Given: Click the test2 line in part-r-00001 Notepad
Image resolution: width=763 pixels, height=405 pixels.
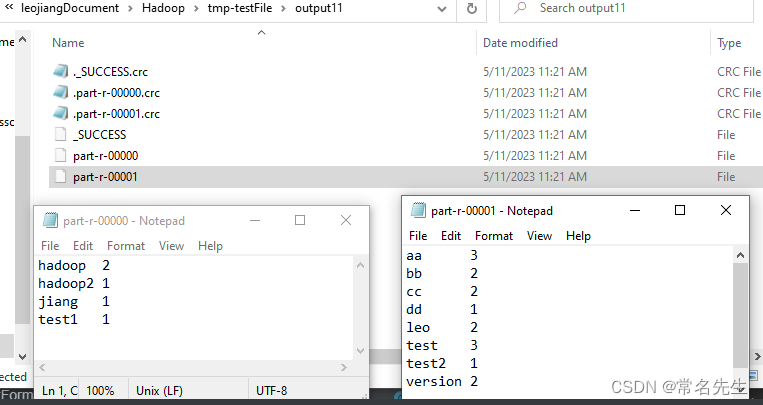Looking at the screenshot, I should click(442, 363).
